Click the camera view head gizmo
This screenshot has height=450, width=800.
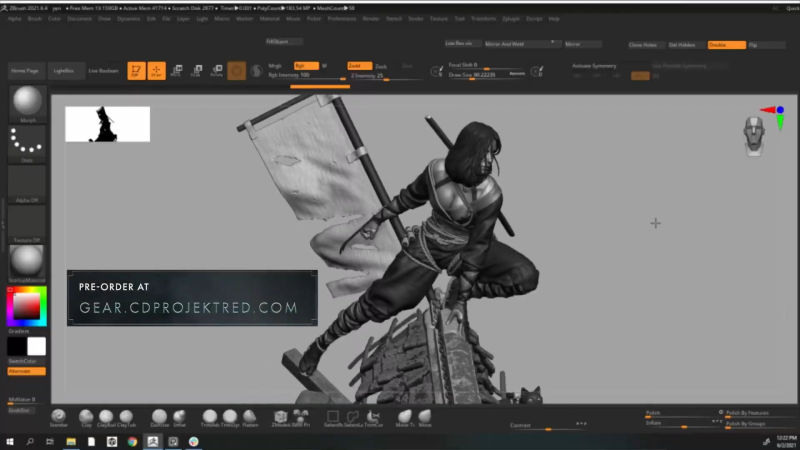[x=754, y=135]
